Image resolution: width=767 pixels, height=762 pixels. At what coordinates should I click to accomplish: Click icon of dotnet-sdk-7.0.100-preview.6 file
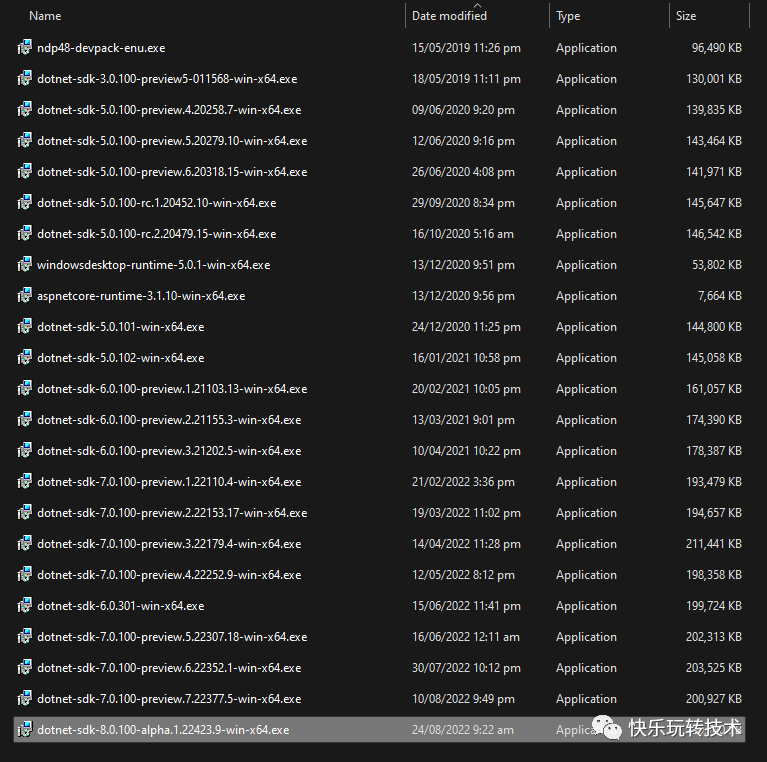[24, 668]
